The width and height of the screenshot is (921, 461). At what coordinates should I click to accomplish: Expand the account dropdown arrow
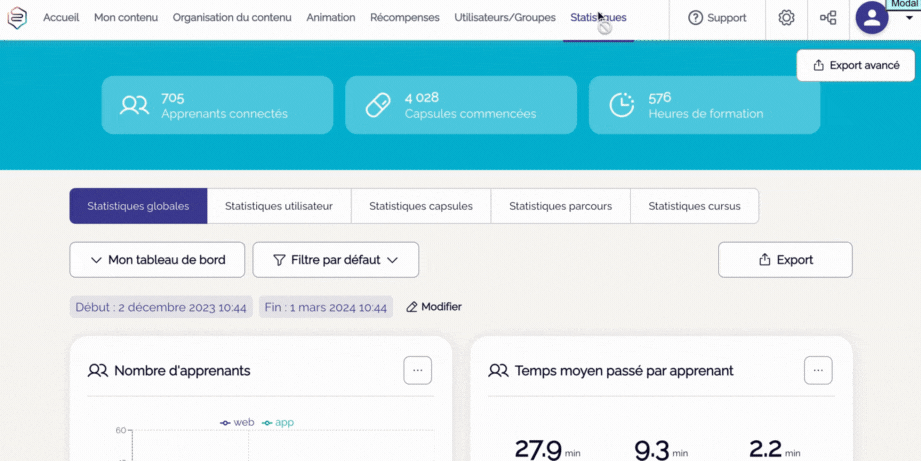(909, 18)
